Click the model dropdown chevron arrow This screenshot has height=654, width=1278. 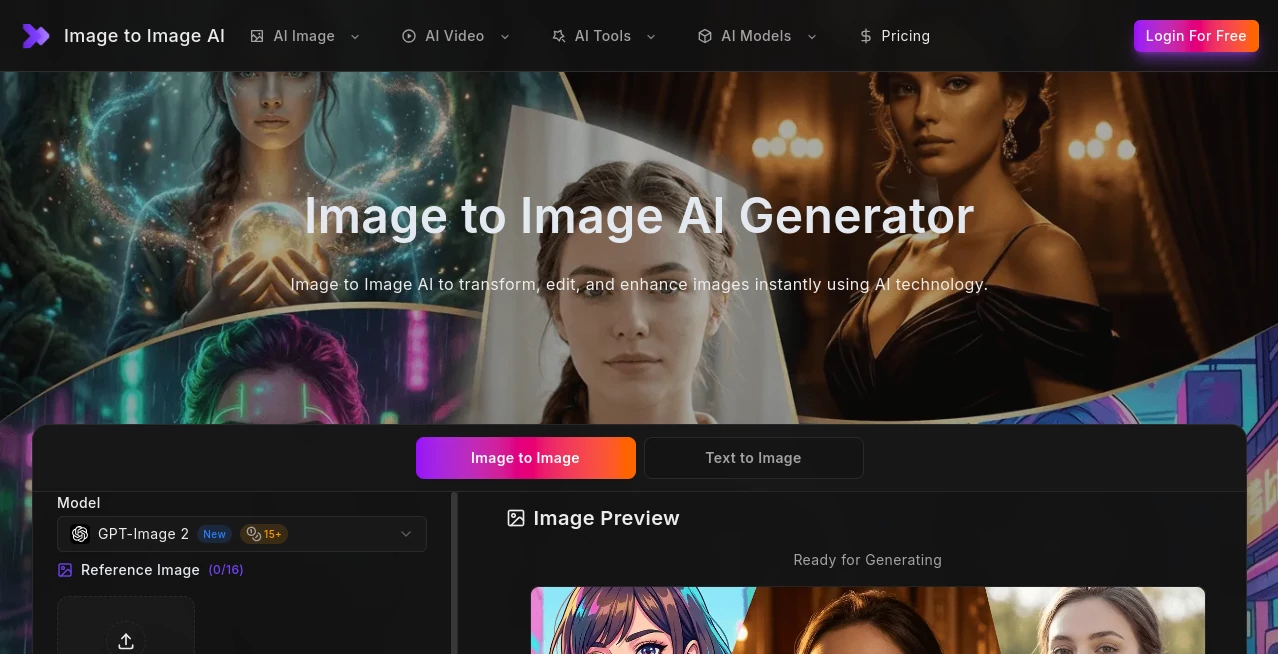coord(406,534)
